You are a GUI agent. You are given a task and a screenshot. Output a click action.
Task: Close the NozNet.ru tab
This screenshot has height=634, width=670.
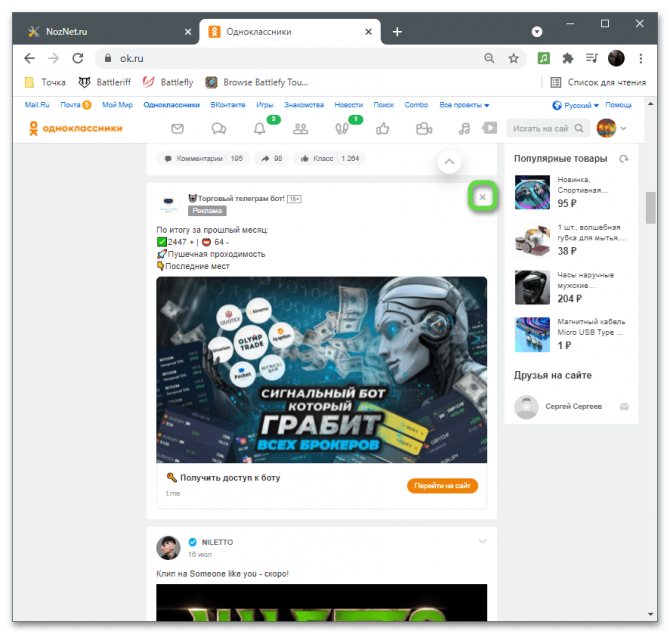[x=188, y=32]
